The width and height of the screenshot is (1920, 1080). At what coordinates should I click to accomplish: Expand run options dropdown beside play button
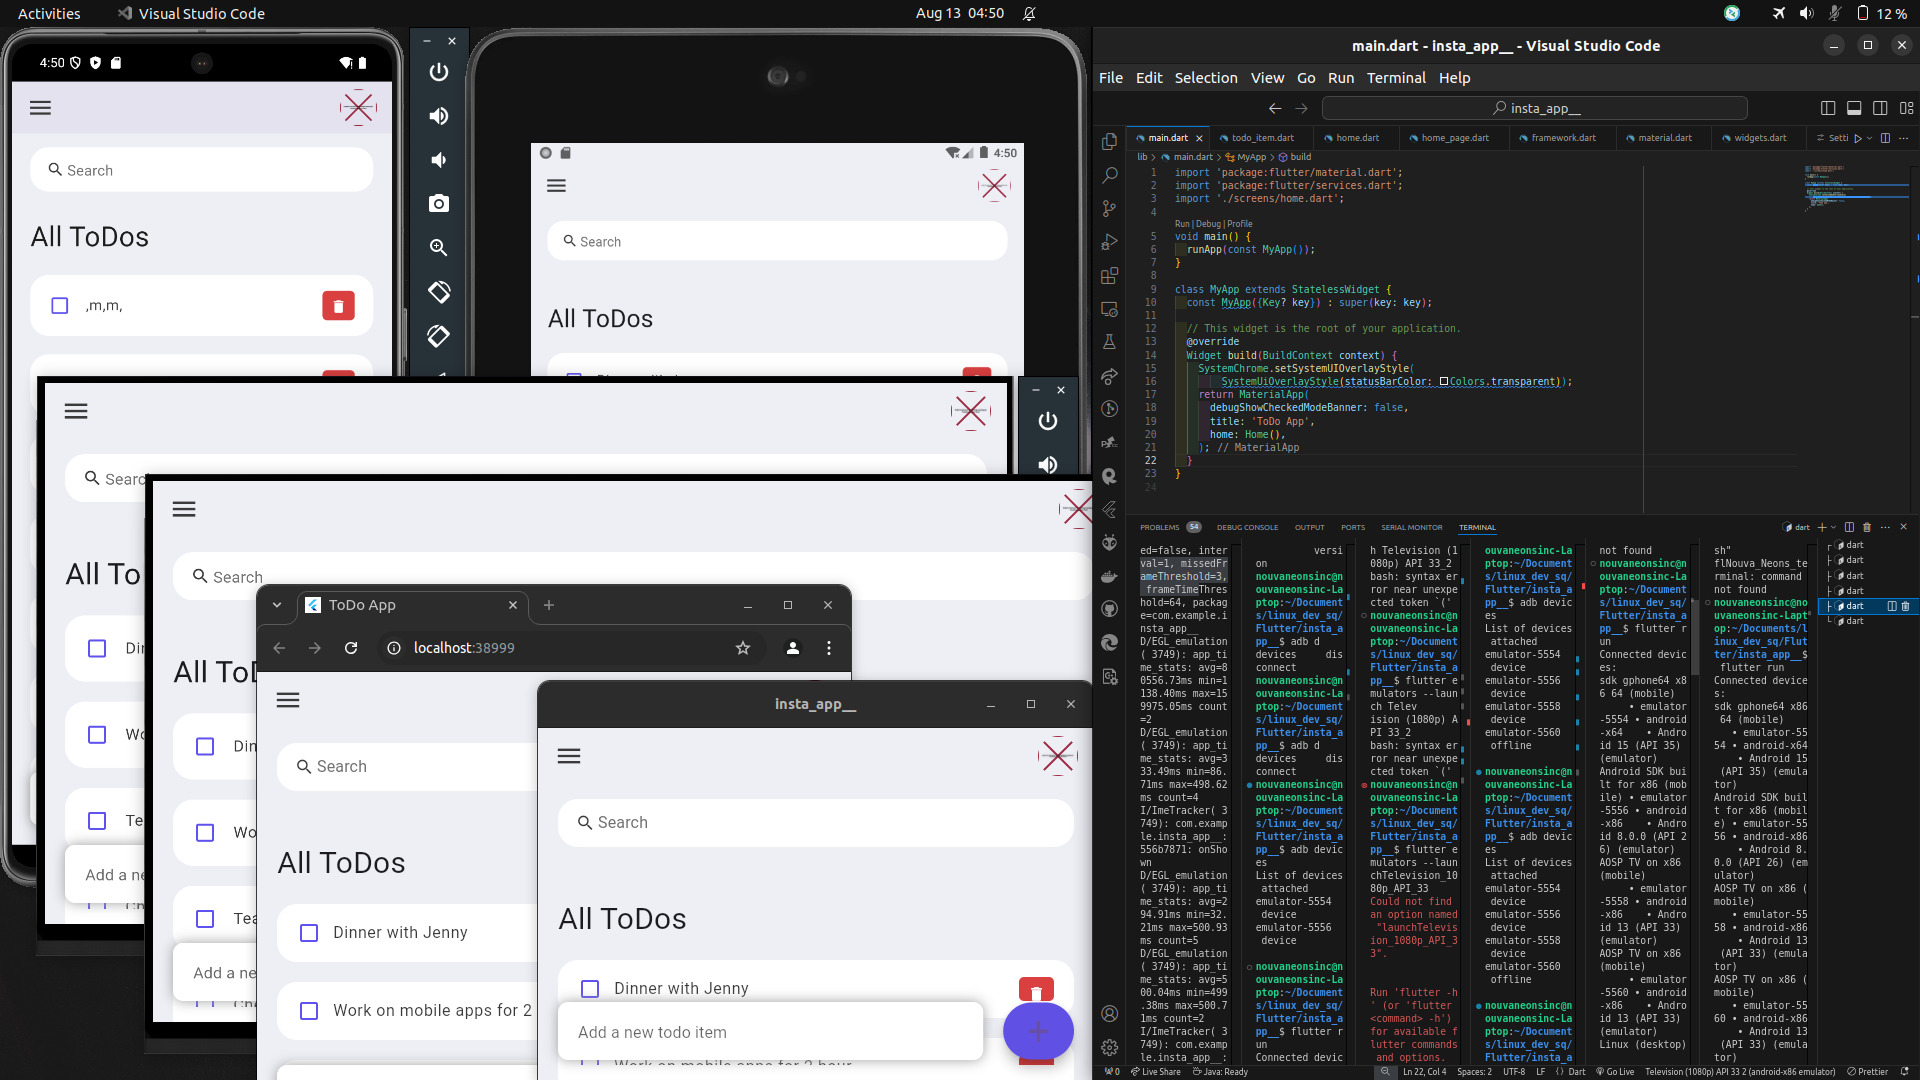coord(1870,138)
